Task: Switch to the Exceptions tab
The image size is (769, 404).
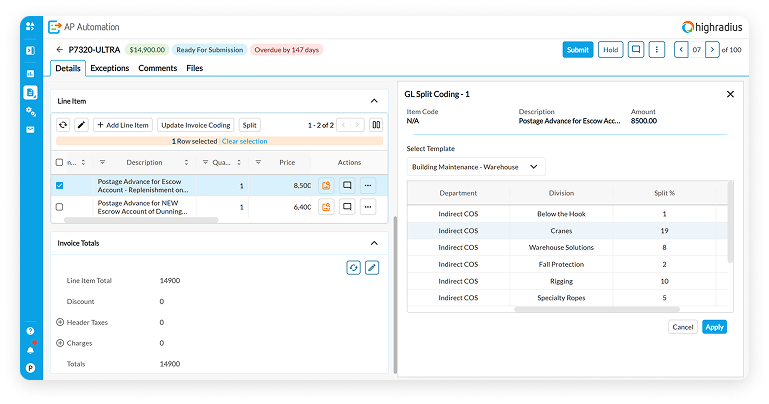Action: [110, 68]
